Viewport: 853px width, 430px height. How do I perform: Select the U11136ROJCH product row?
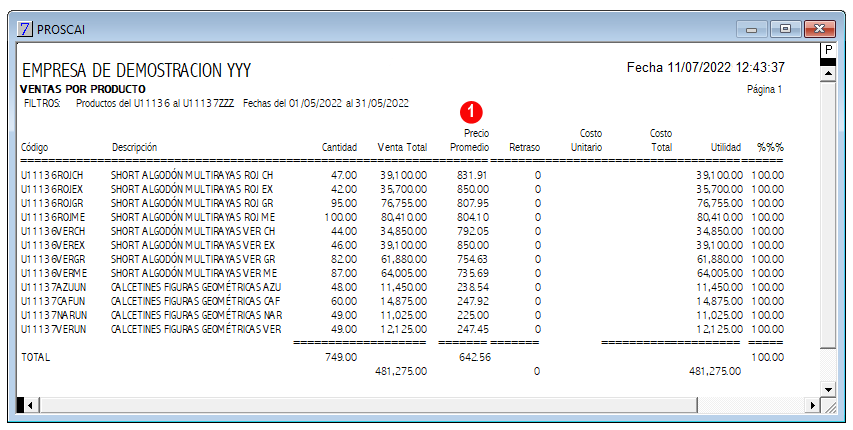403,175
